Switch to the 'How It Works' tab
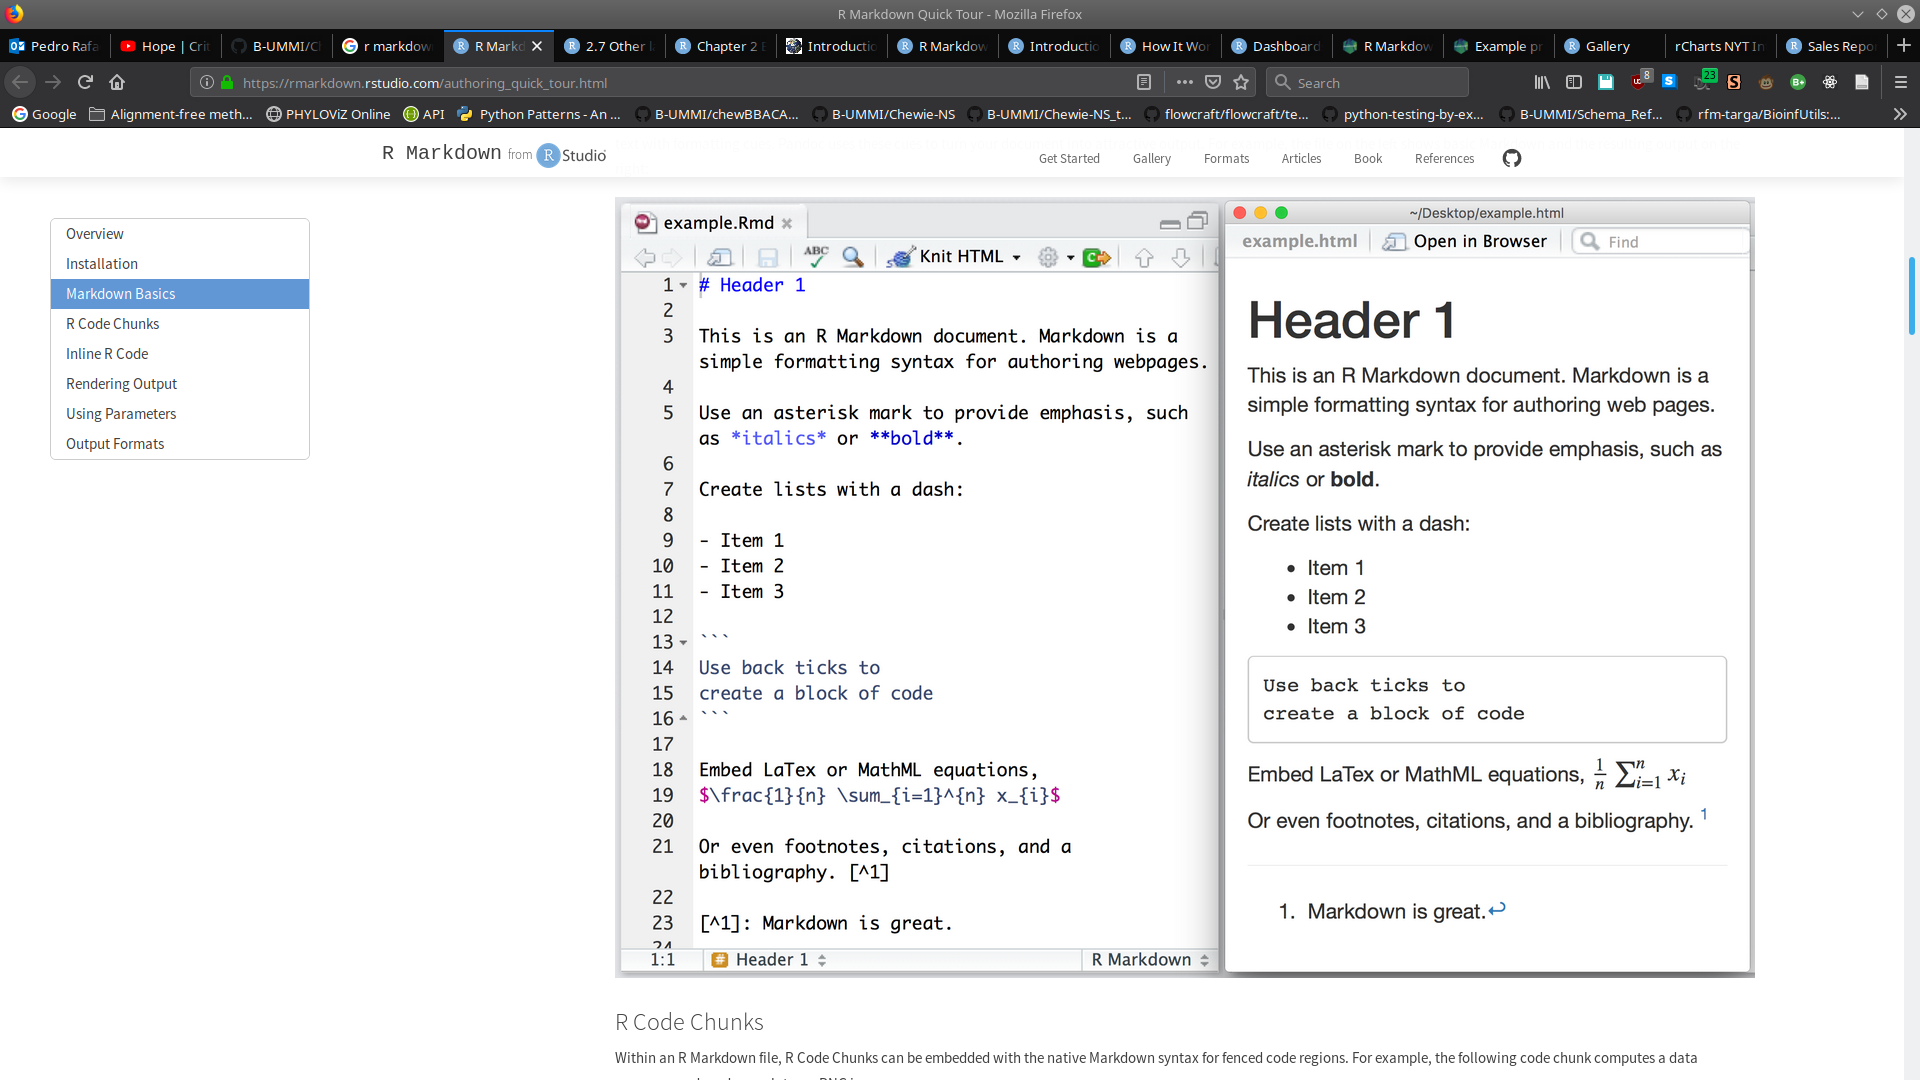Image resolution: width=1920 pixels, height=1080 pixels. coord(1166,46)
